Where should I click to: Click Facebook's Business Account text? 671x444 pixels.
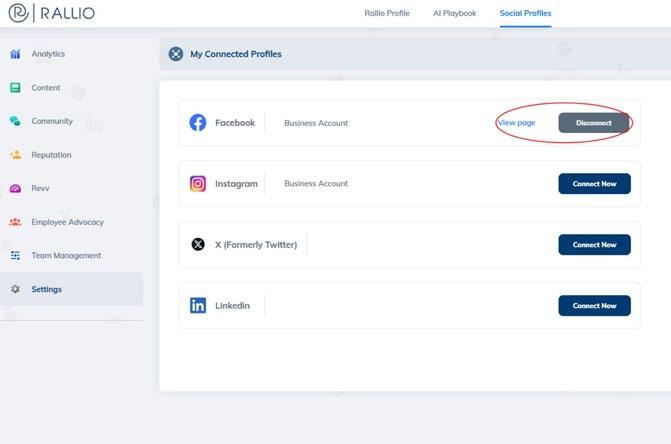click(316, 123)
